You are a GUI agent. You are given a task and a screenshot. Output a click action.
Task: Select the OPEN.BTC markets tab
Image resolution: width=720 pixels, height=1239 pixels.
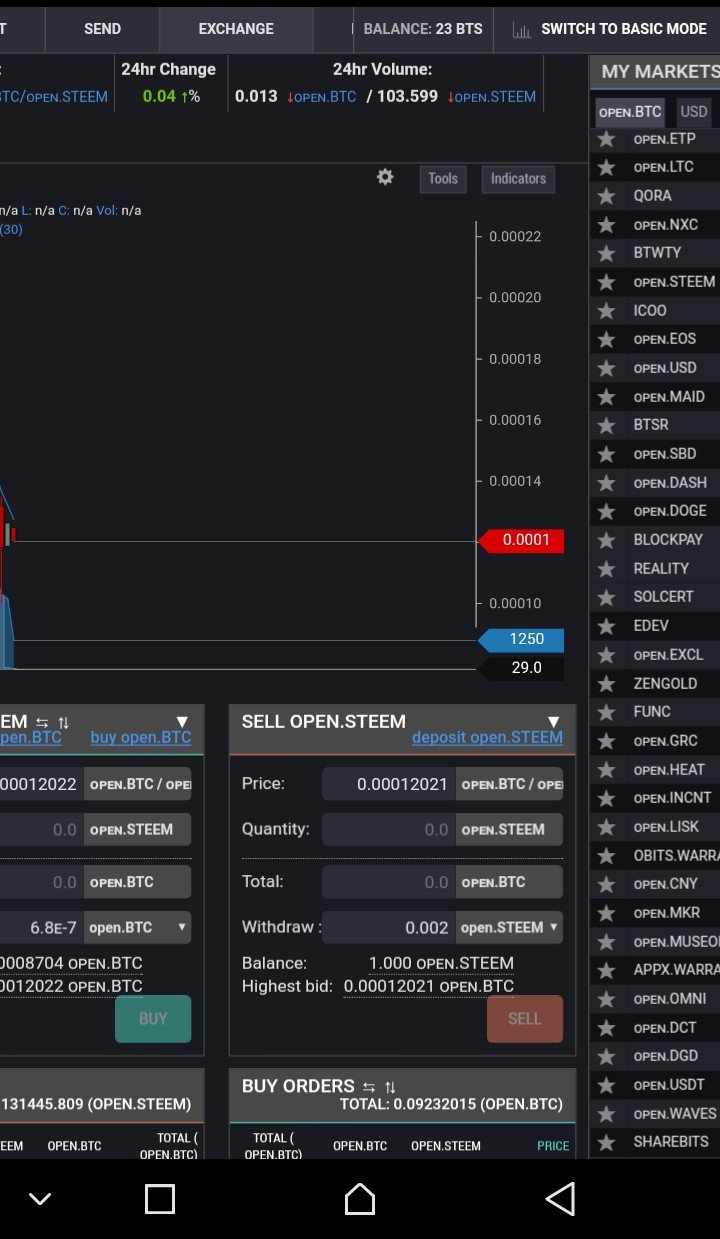pos(630,112)
